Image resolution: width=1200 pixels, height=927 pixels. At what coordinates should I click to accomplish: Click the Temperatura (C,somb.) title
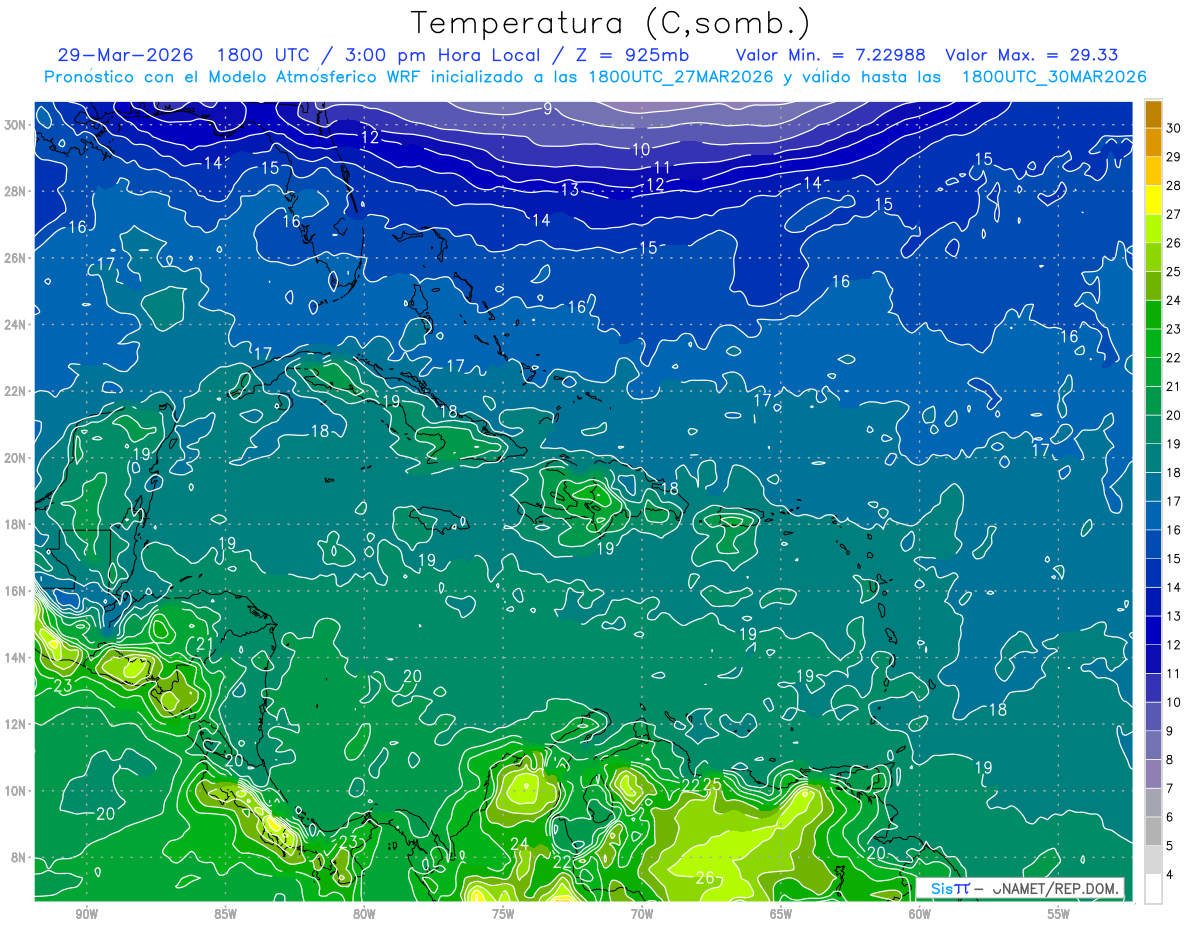[611, 23]
